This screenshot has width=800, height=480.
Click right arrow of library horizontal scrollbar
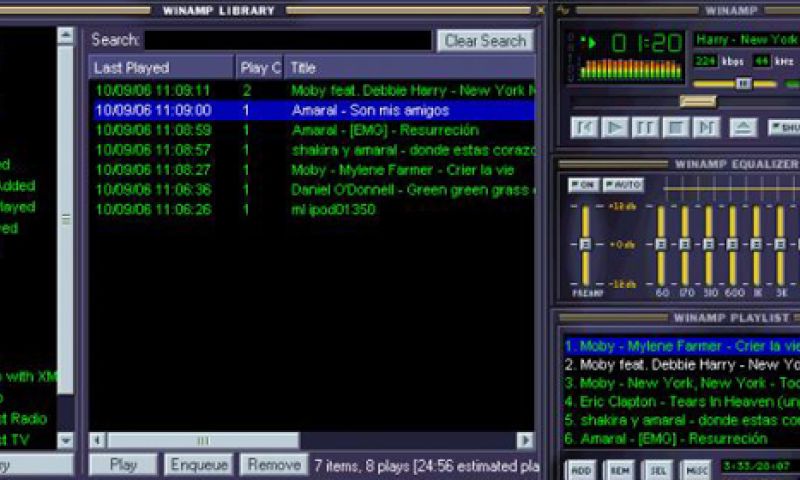526,440
